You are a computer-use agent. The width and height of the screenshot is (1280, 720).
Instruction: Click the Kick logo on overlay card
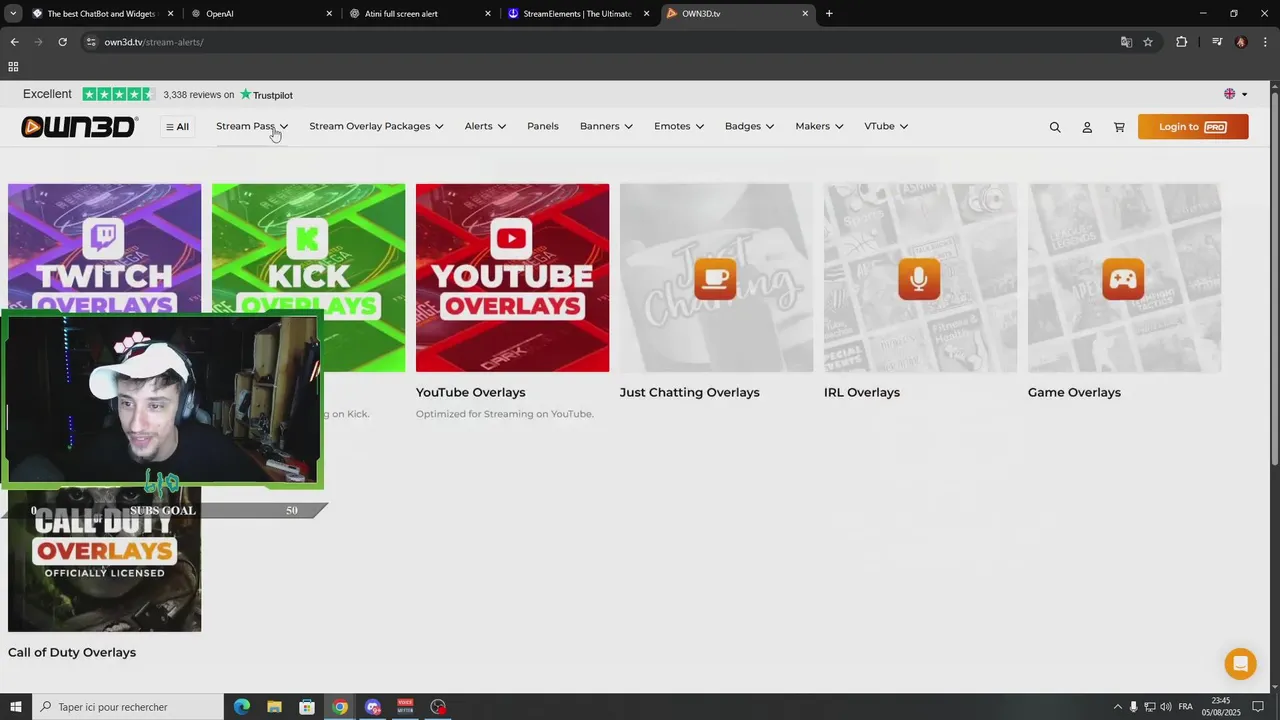pyautogui.click(x=307, y=238)
